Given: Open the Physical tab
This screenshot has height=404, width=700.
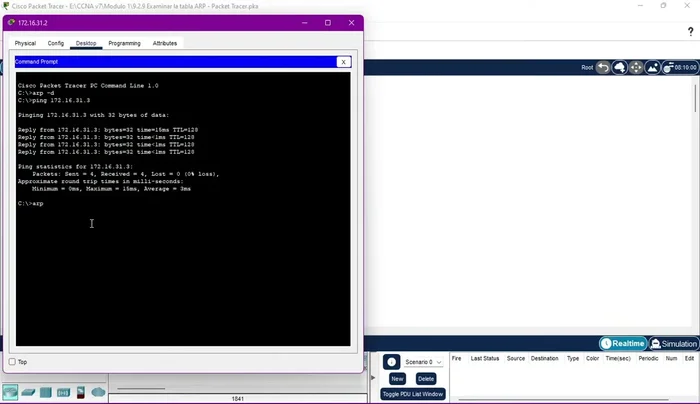Looking at the screenshot, I should point(25,43).
